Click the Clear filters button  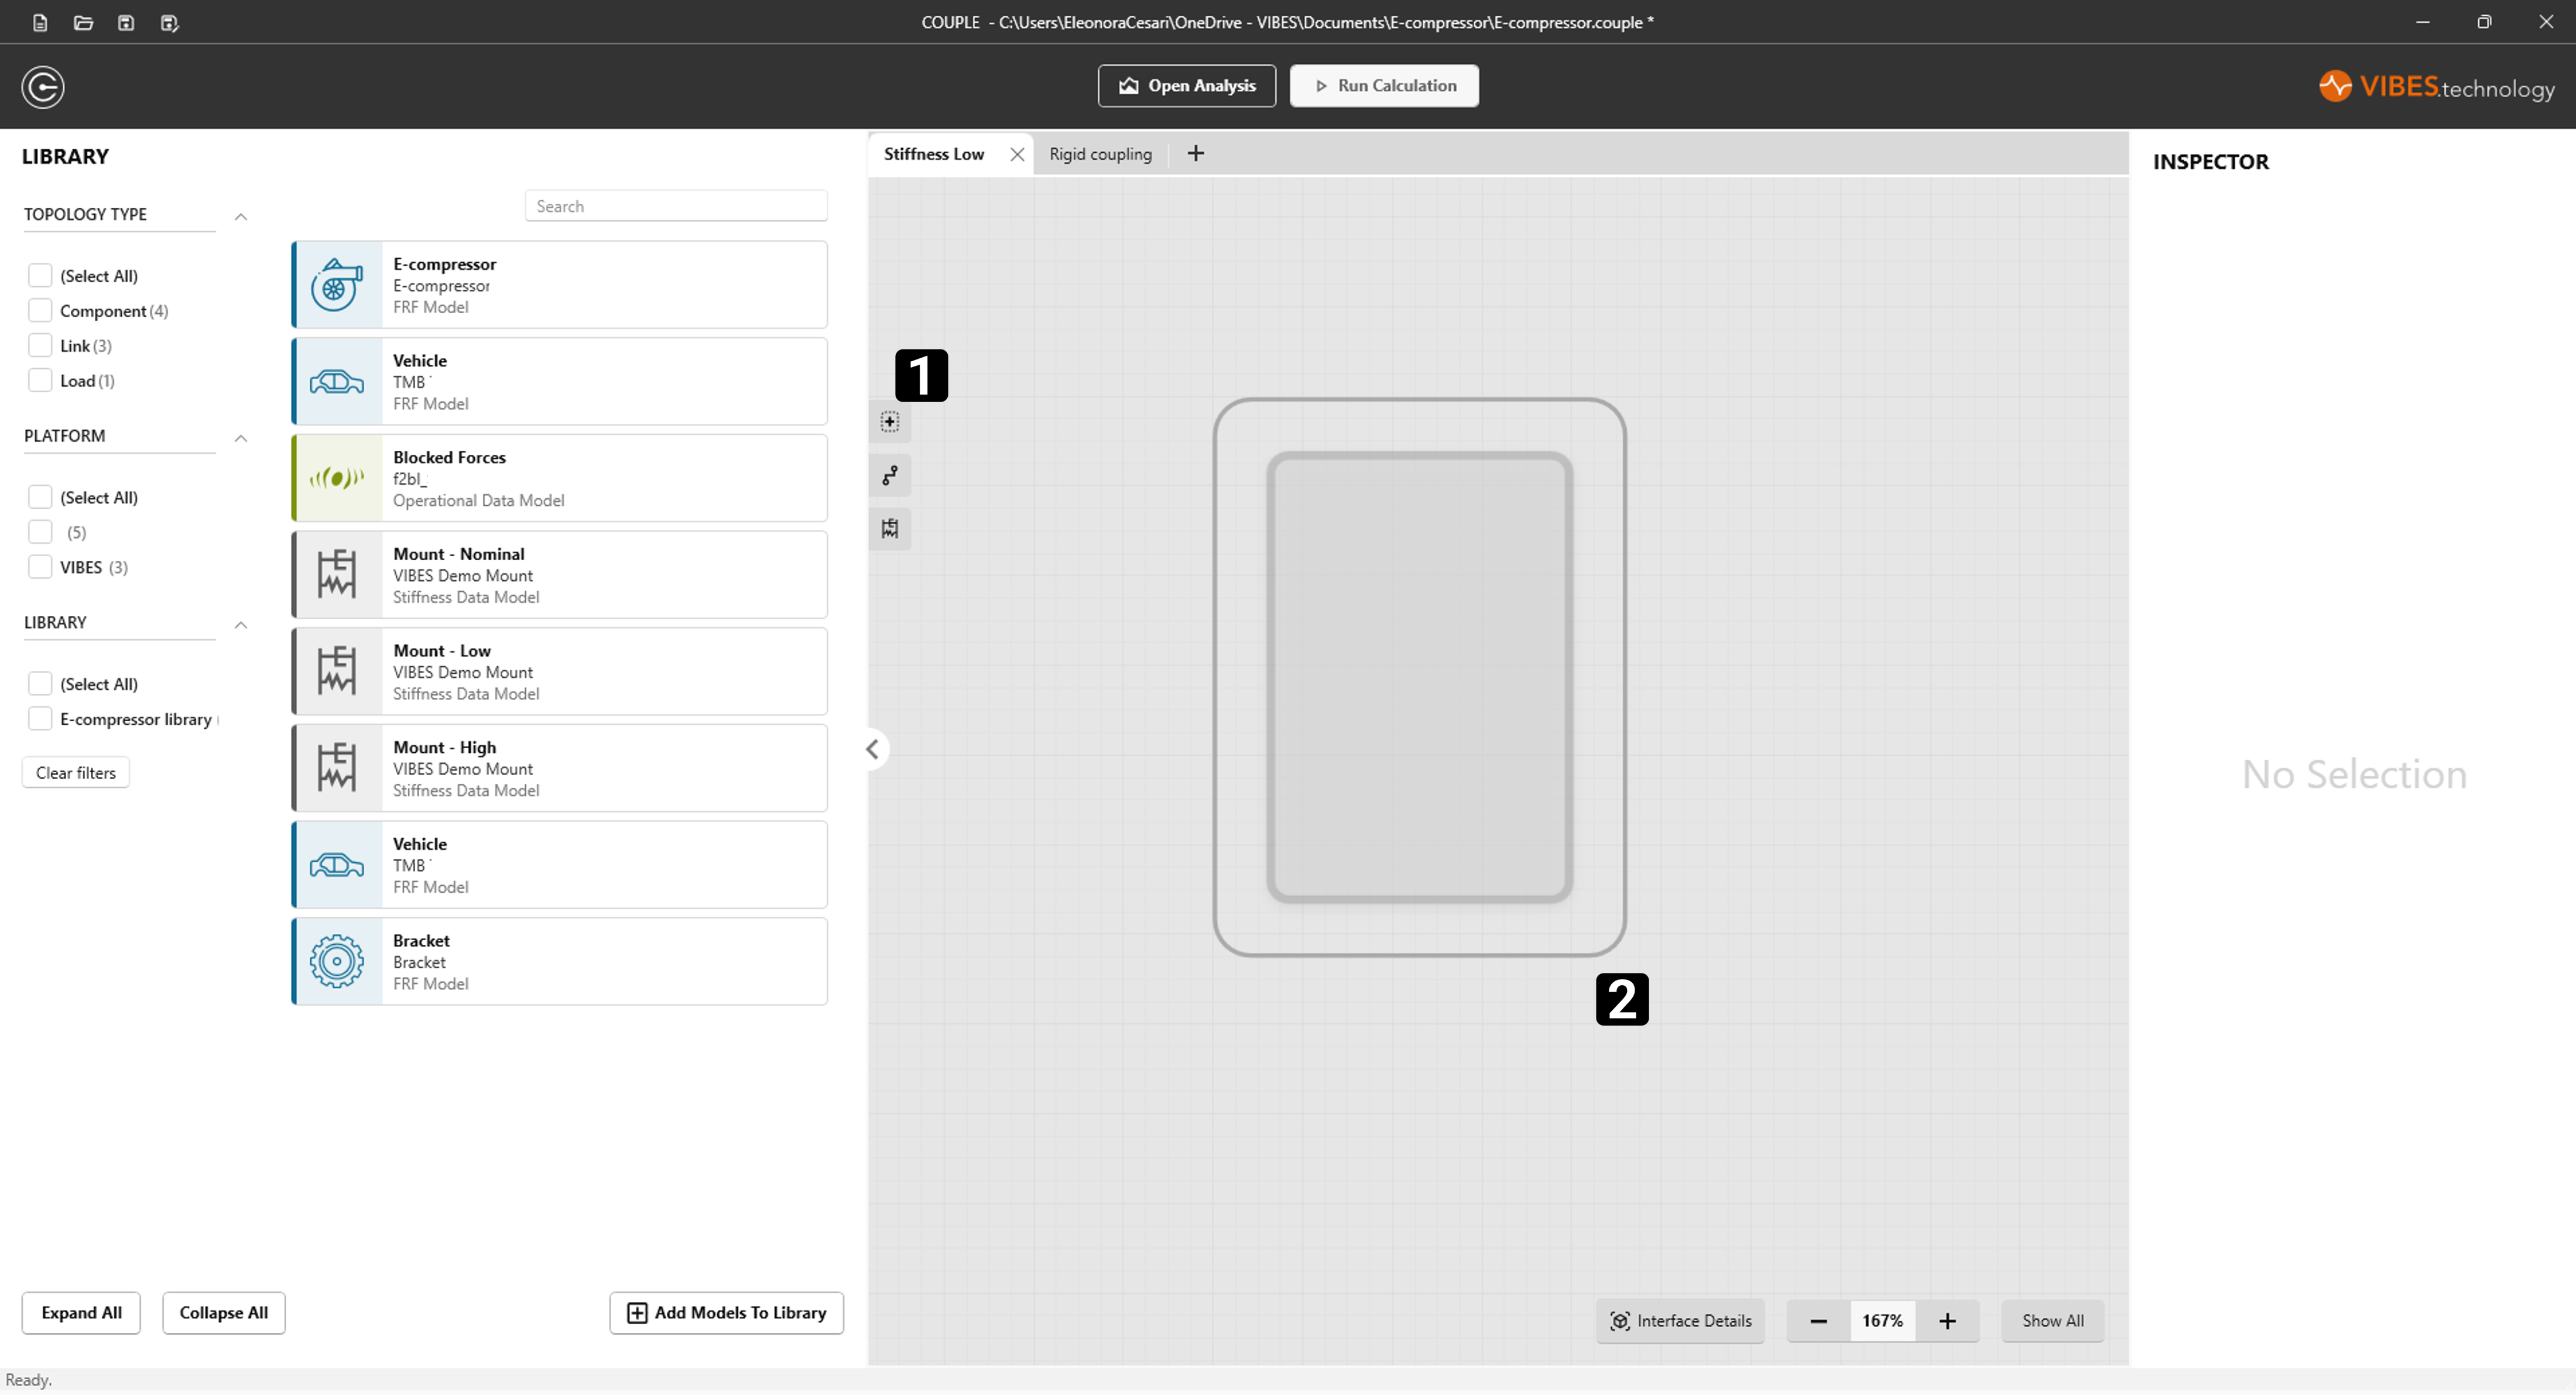tap(76, 773)
